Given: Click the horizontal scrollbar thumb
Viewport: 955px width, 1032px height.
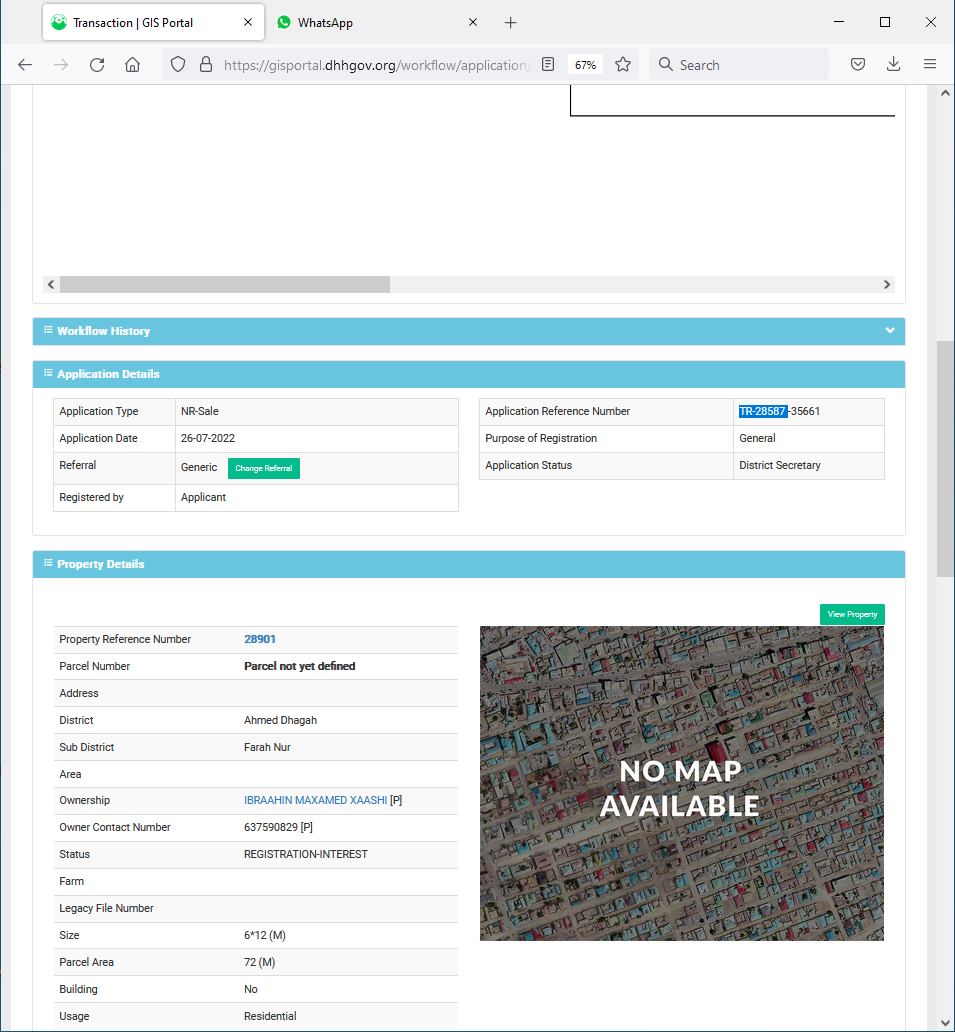Looking at the screenshot, I should coord(225,284).
